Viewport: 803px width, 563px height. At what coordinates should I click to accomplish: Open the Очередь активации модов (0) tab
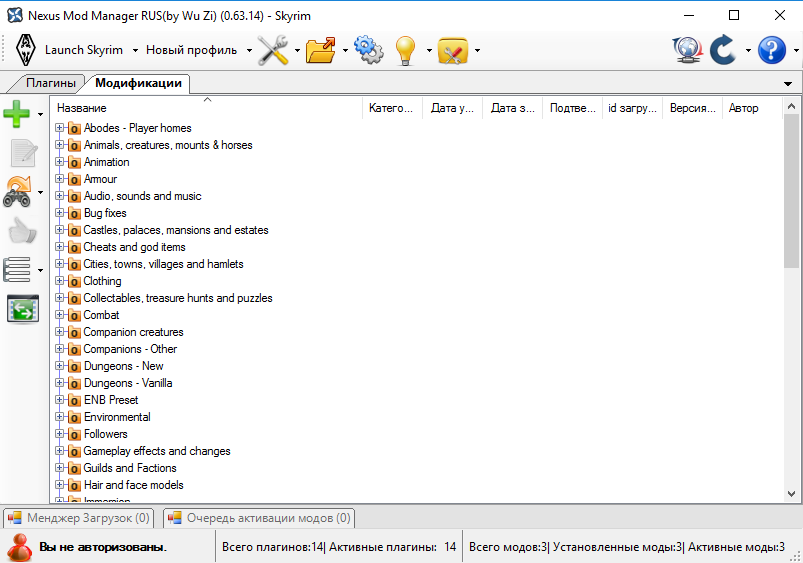(259, 518)
